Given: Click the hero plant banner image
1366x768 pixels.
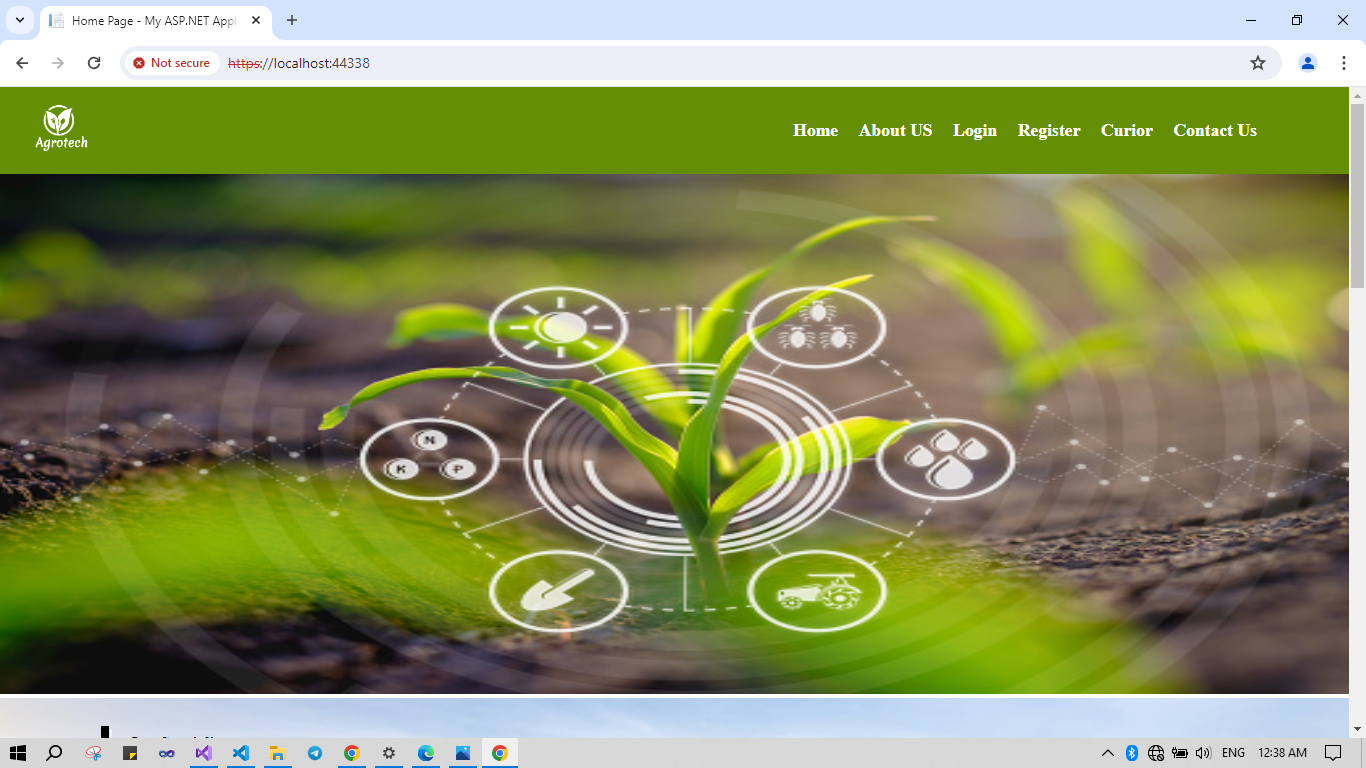Looking at the screenshot, I should (x=674, y=434).
